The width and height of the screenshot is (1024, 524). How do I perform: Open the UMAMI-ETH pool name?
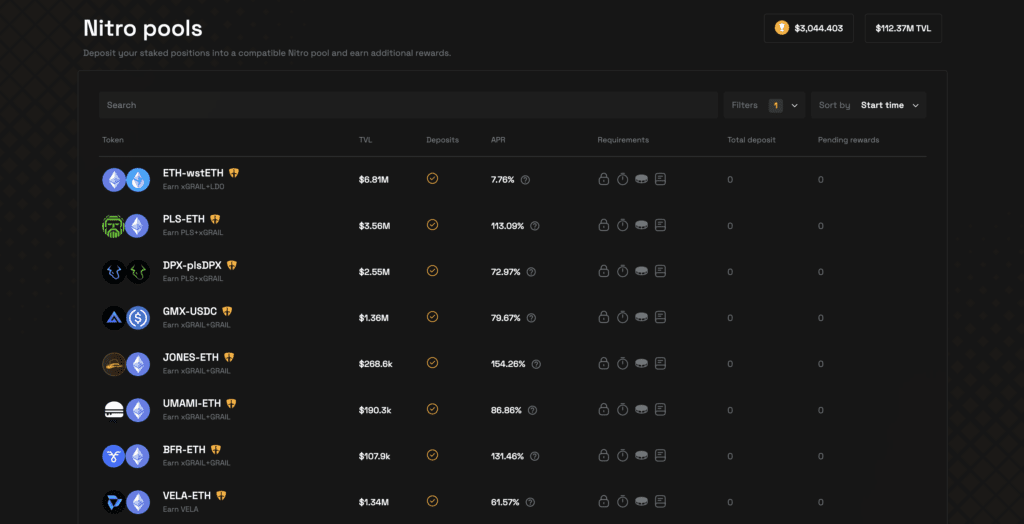(x=192, y=403)
